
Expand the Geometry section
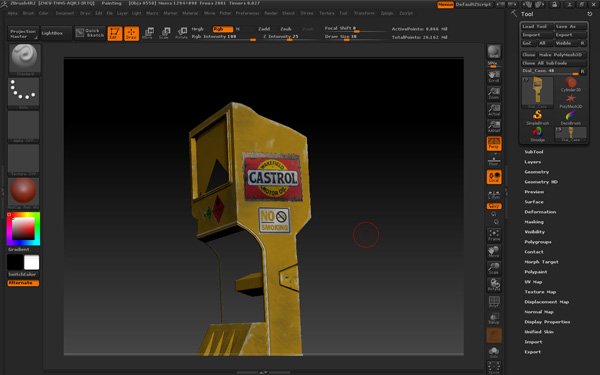536,172
